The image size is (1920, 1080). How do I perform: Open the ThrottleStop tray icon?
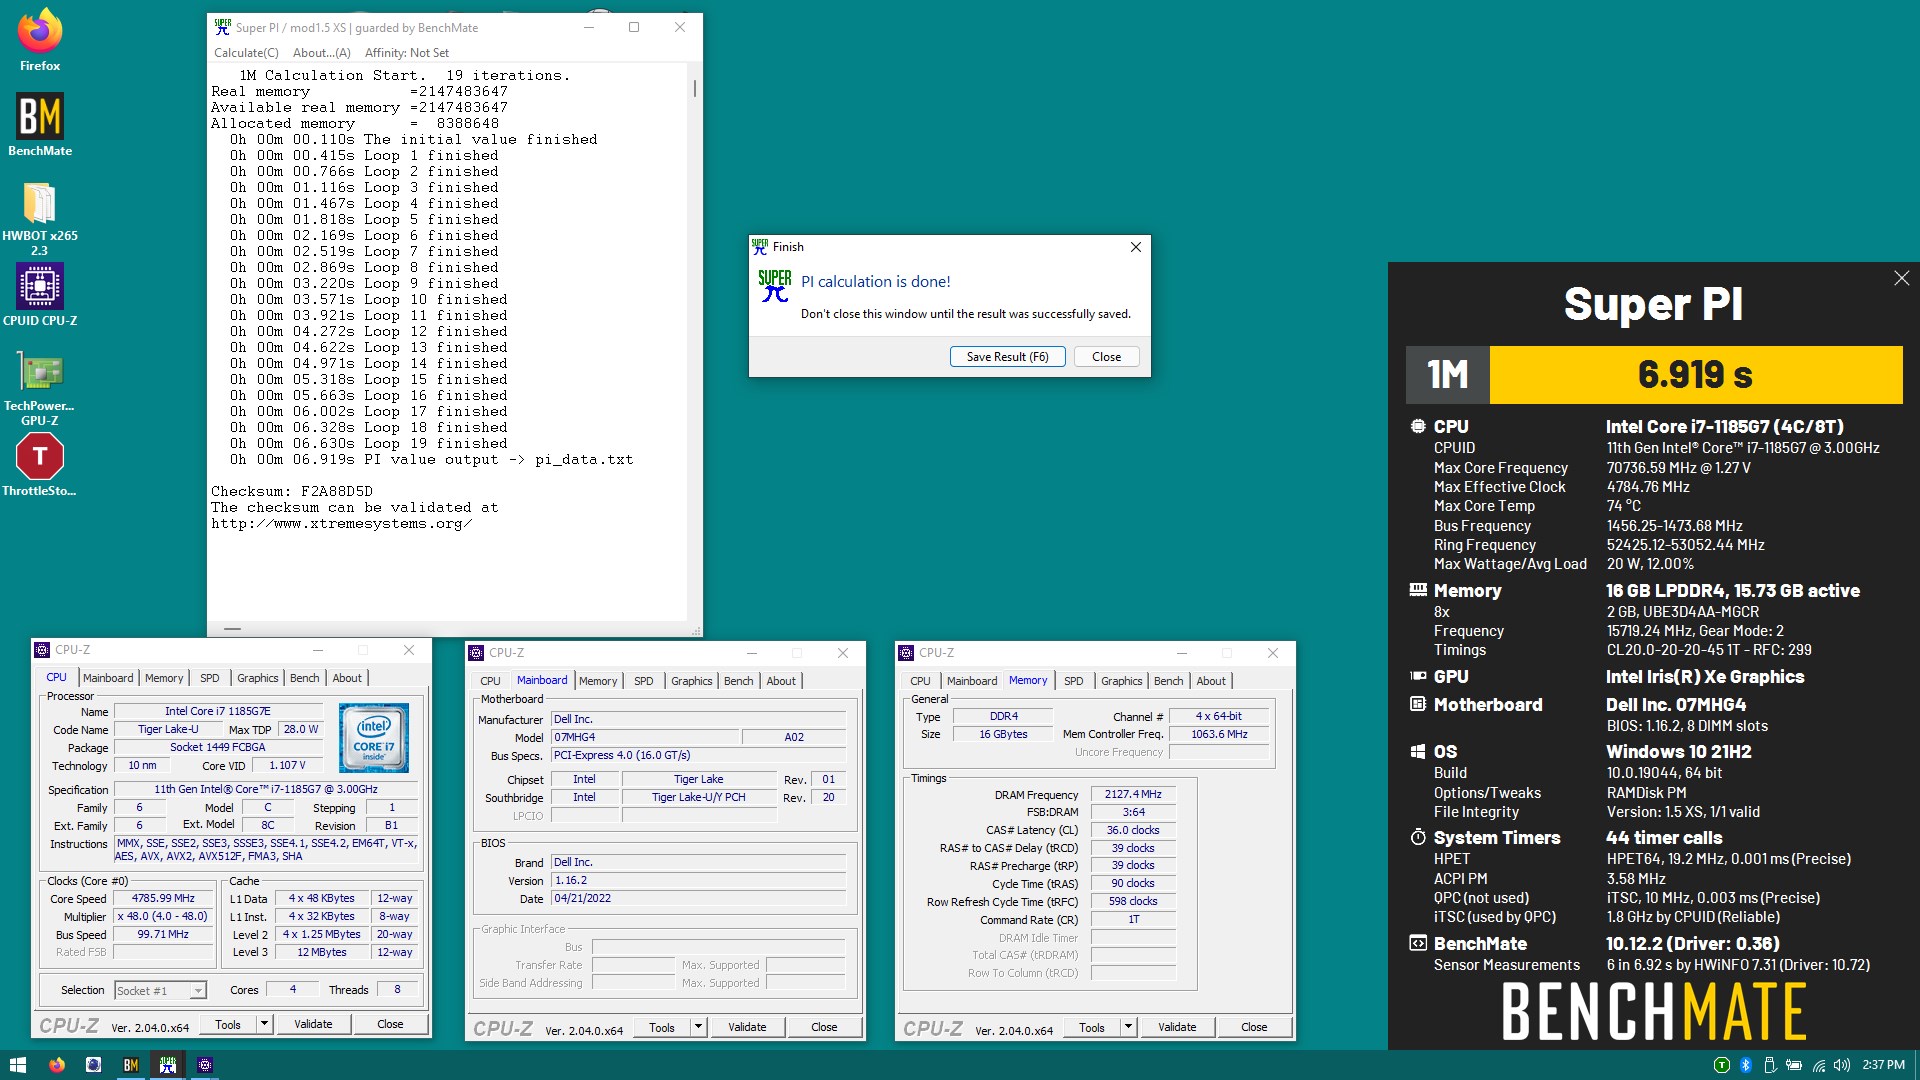(x=1721, y=1065)
